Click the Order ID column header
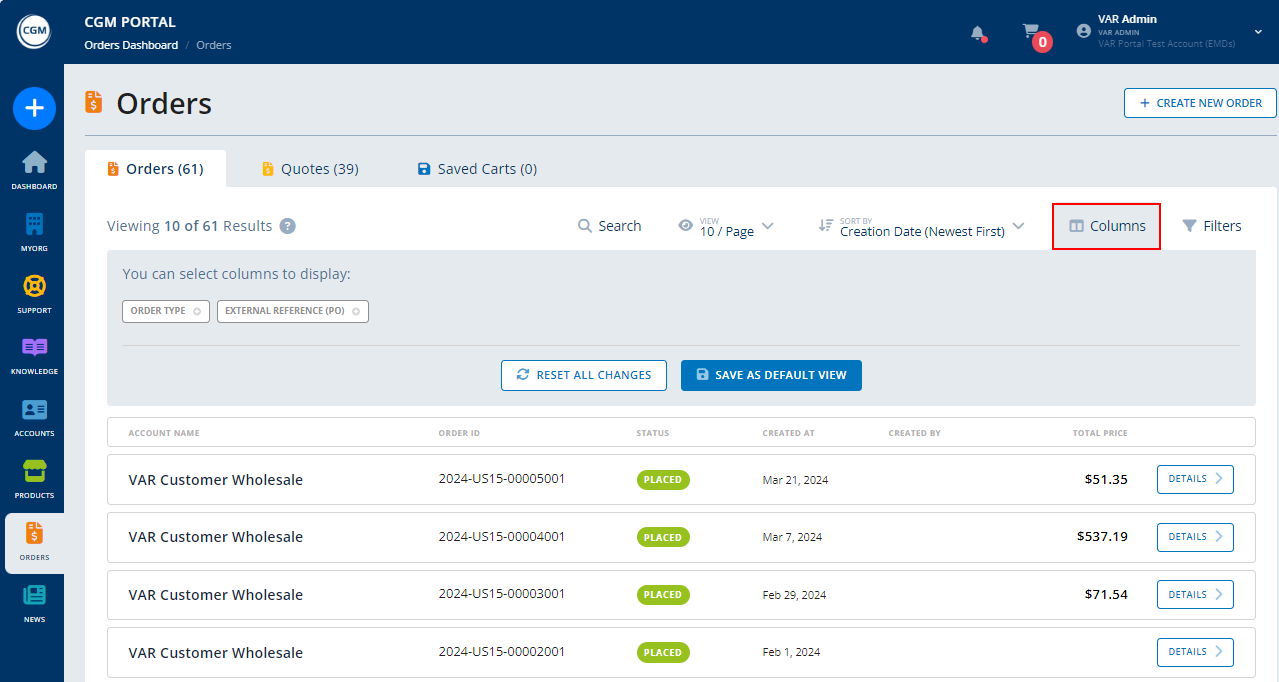 tap(459, 433)
